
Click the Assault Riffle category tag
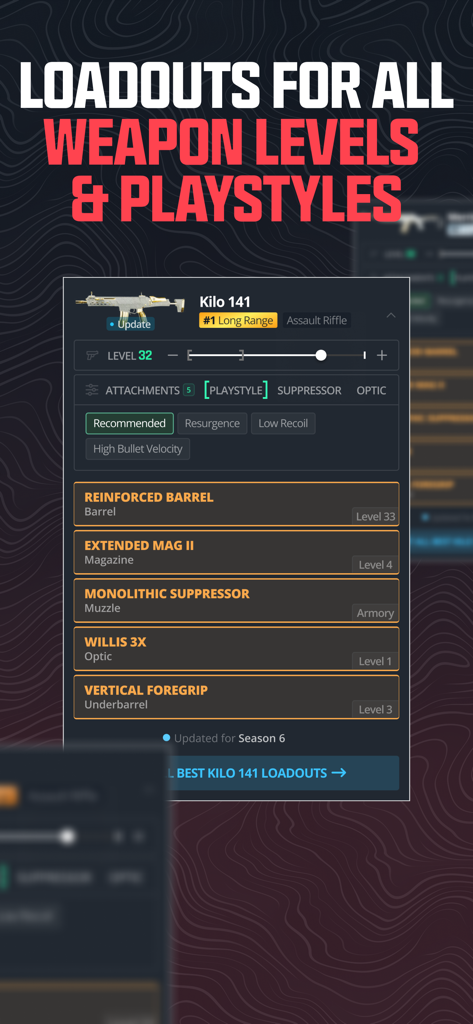317,320
